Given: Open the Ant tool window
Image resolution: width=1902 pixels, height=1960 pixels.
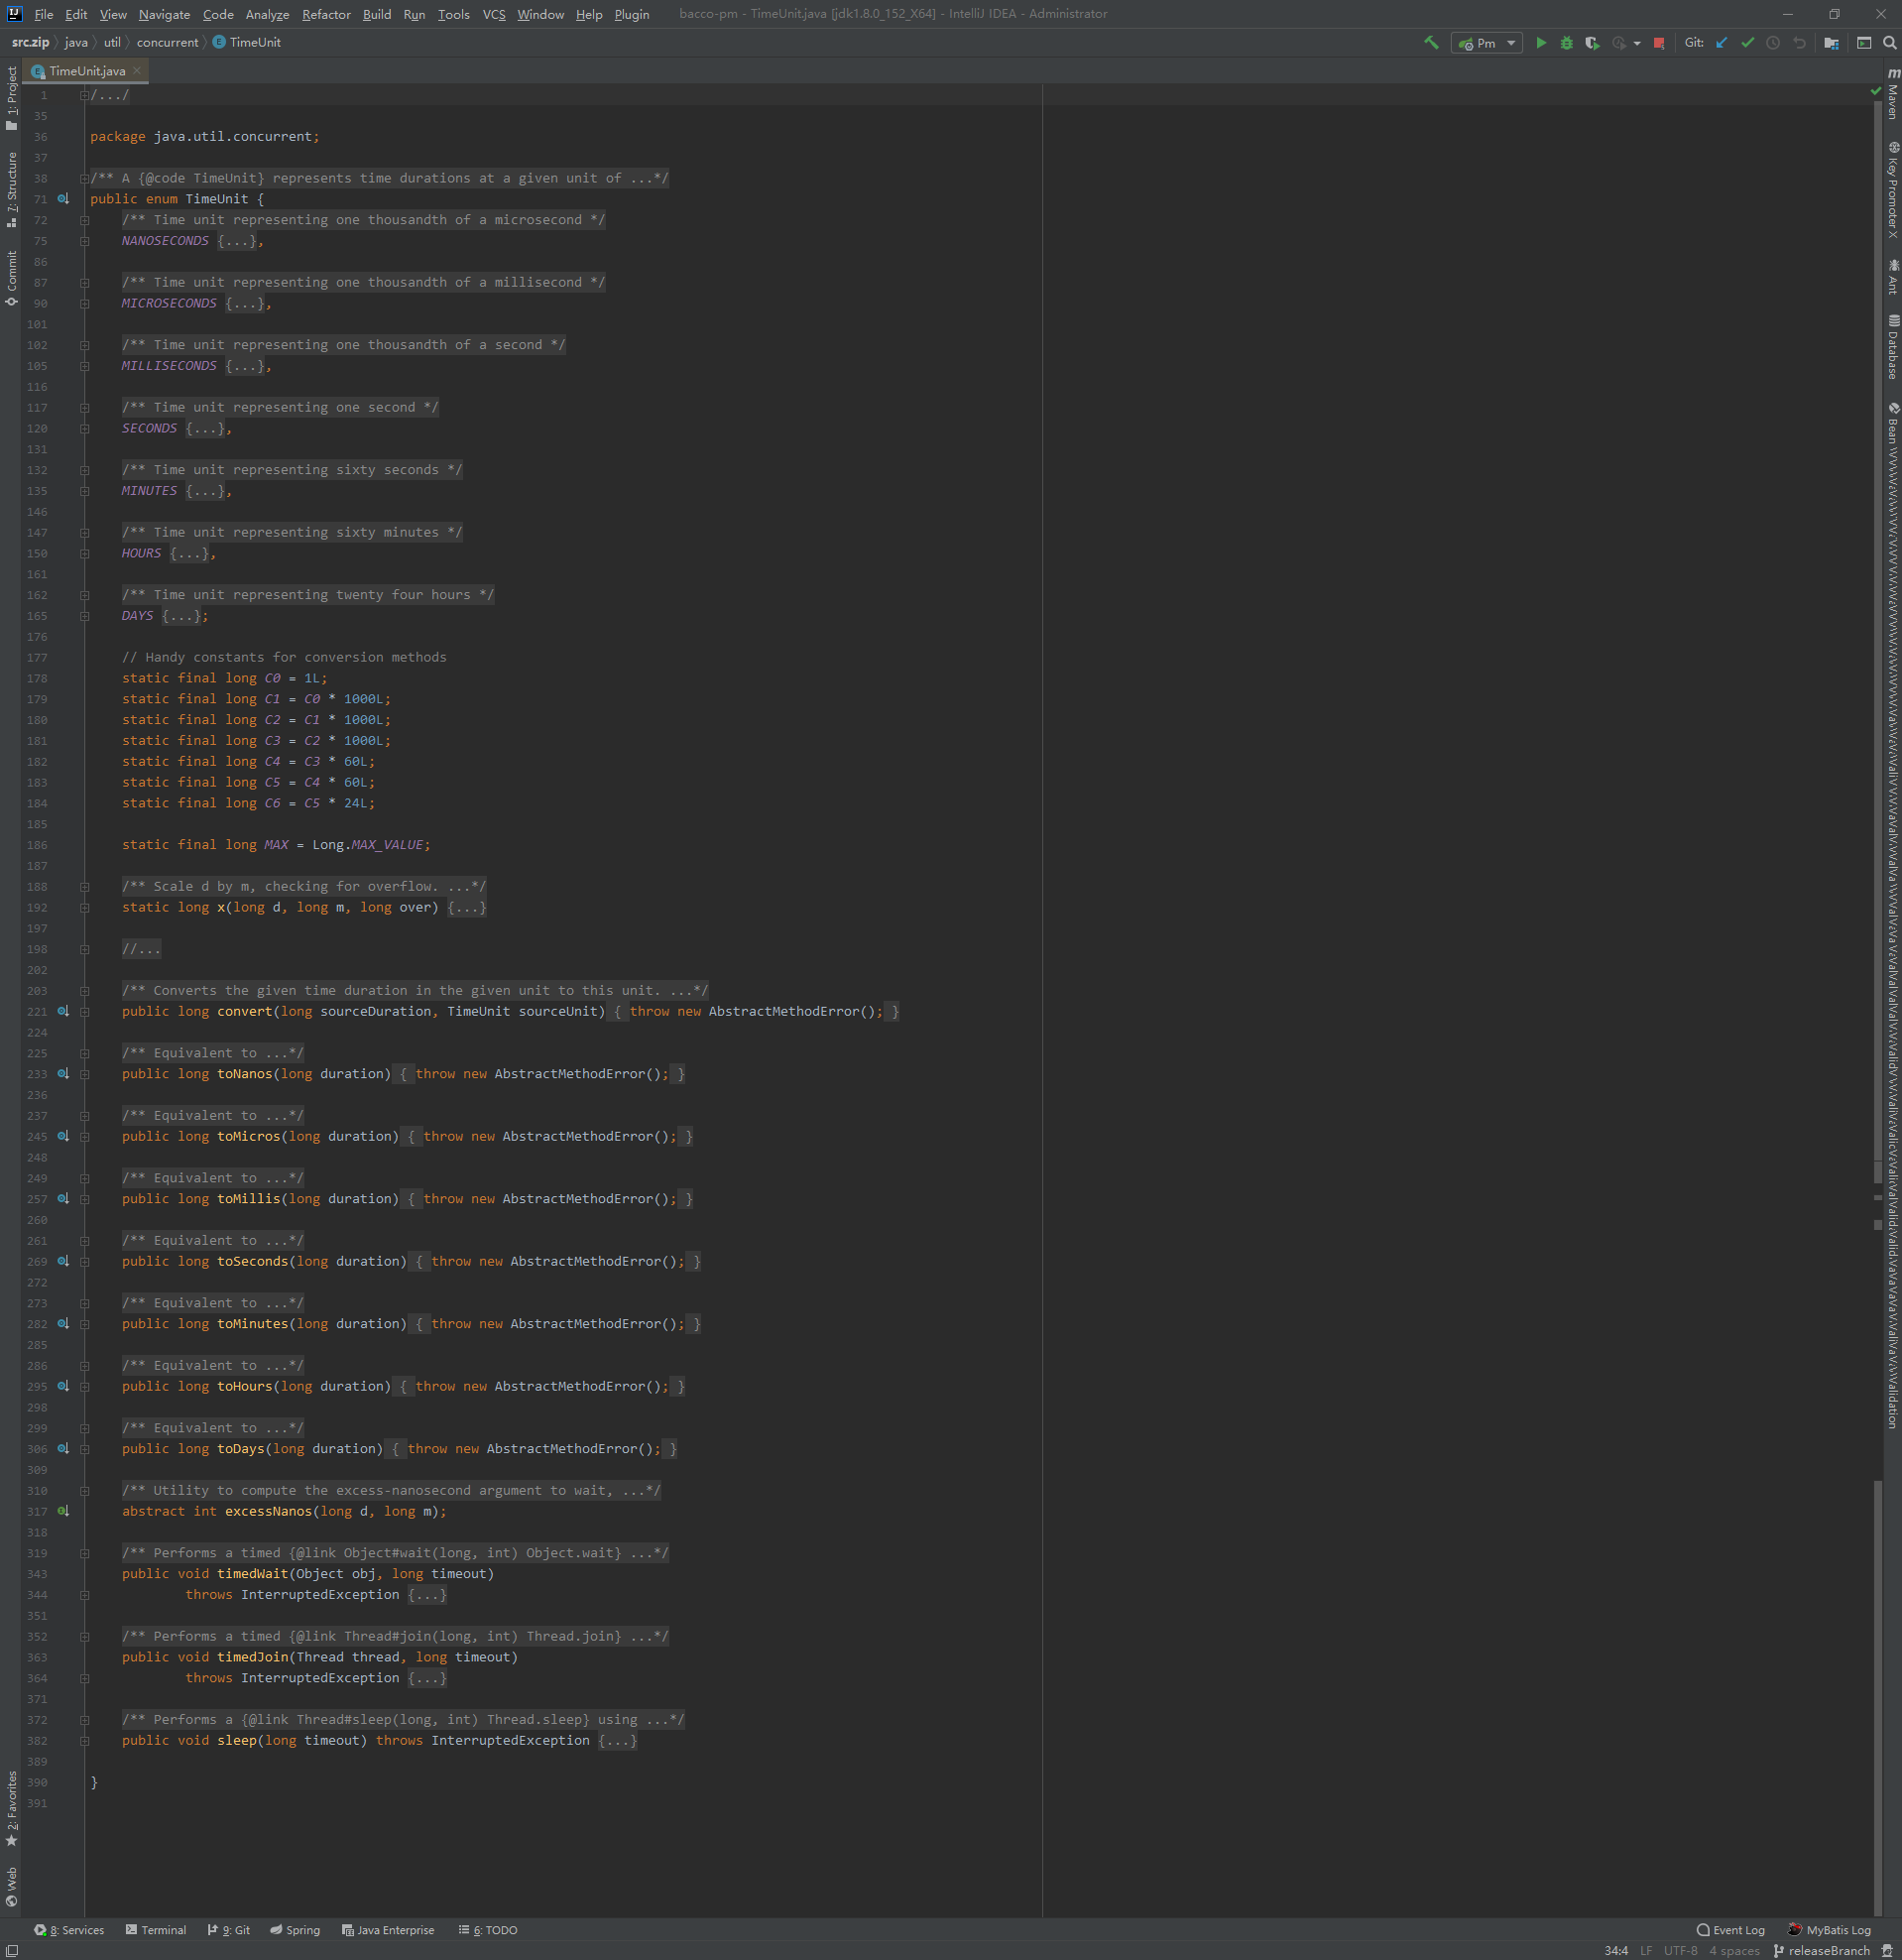Looking at the screenshot, I should tap(1892, 277).
